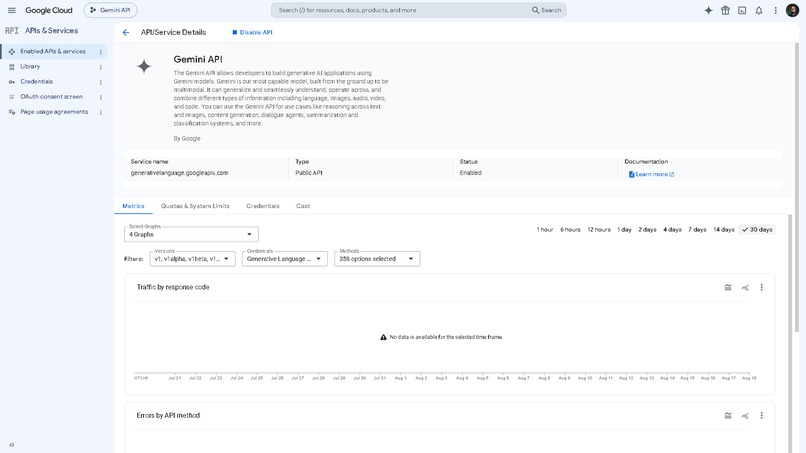Open the Gemini AI assistant sparkle icon
This screenshot has height=453, width=806.
(x=708, y=10)
